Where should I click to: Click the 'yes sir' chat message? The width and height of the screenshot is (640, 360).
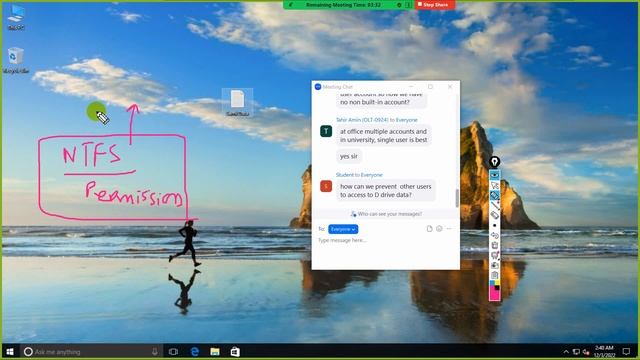[349, 156]
